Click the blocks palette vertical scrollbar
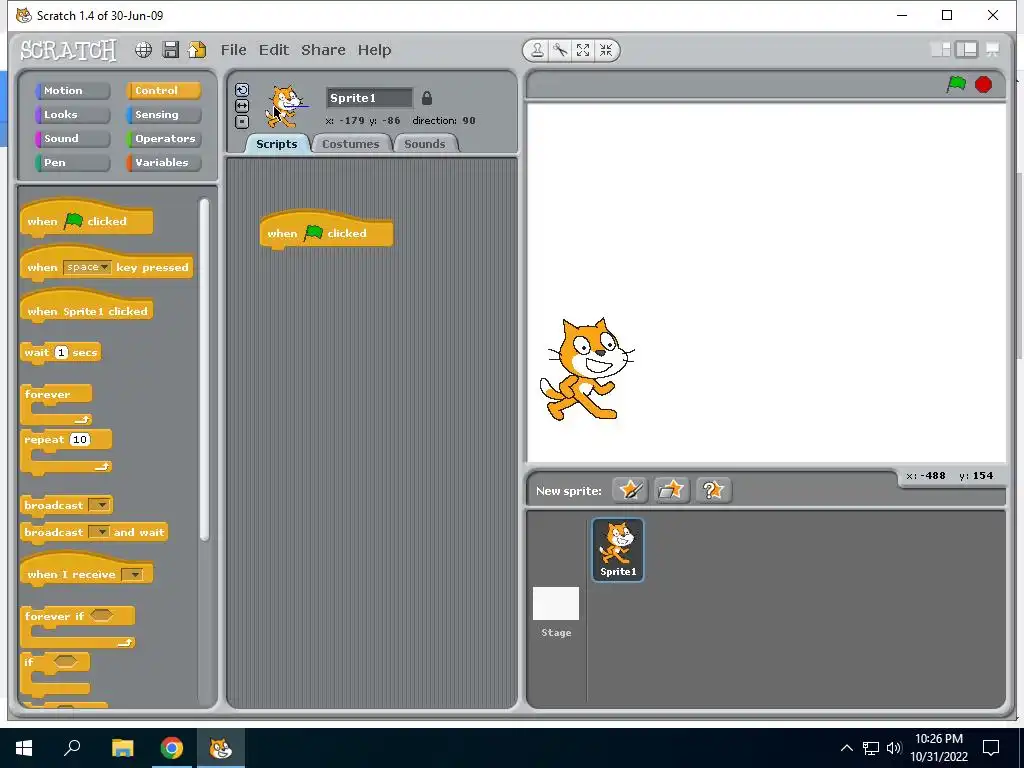 [x=204, y=369]
